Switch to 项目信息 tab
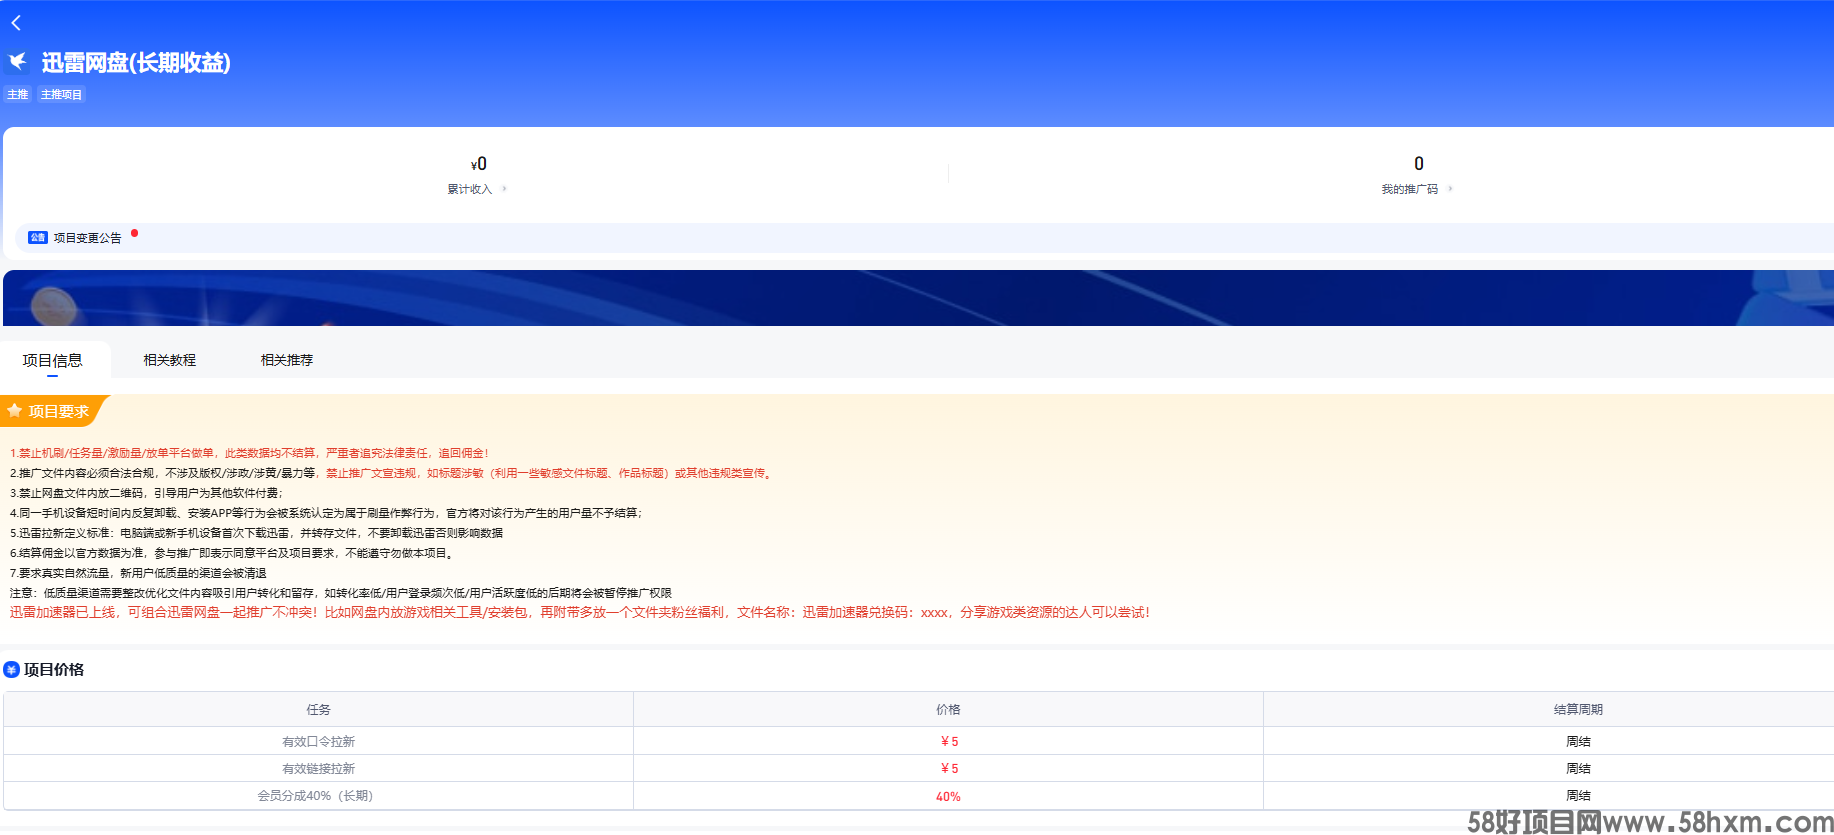 point(53,360)
